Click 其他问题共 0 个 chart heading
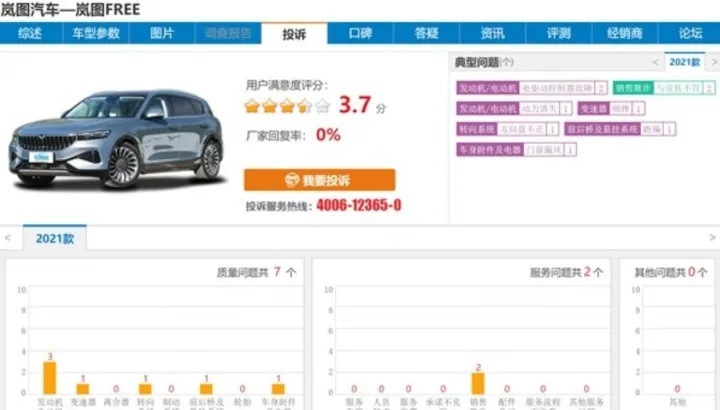Screen dimensions: 720x410 coord(671,272)
